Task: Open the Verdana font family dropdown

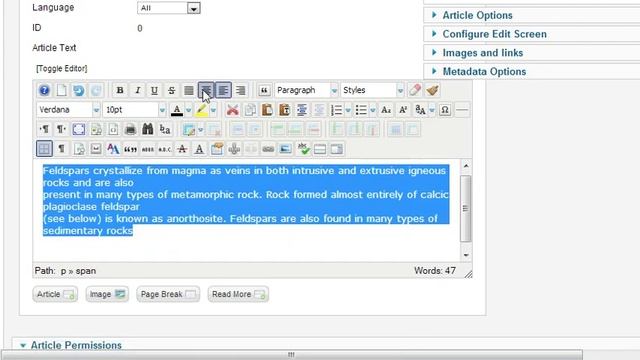Action: click(68, 110)
